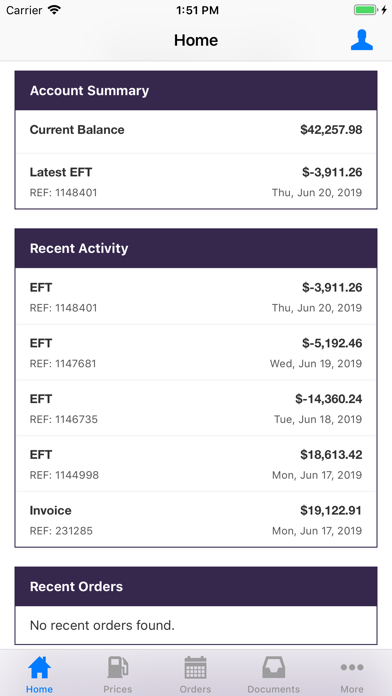Select the EFT entry REF 1146735
392x696 pixels.
[196, 408]
